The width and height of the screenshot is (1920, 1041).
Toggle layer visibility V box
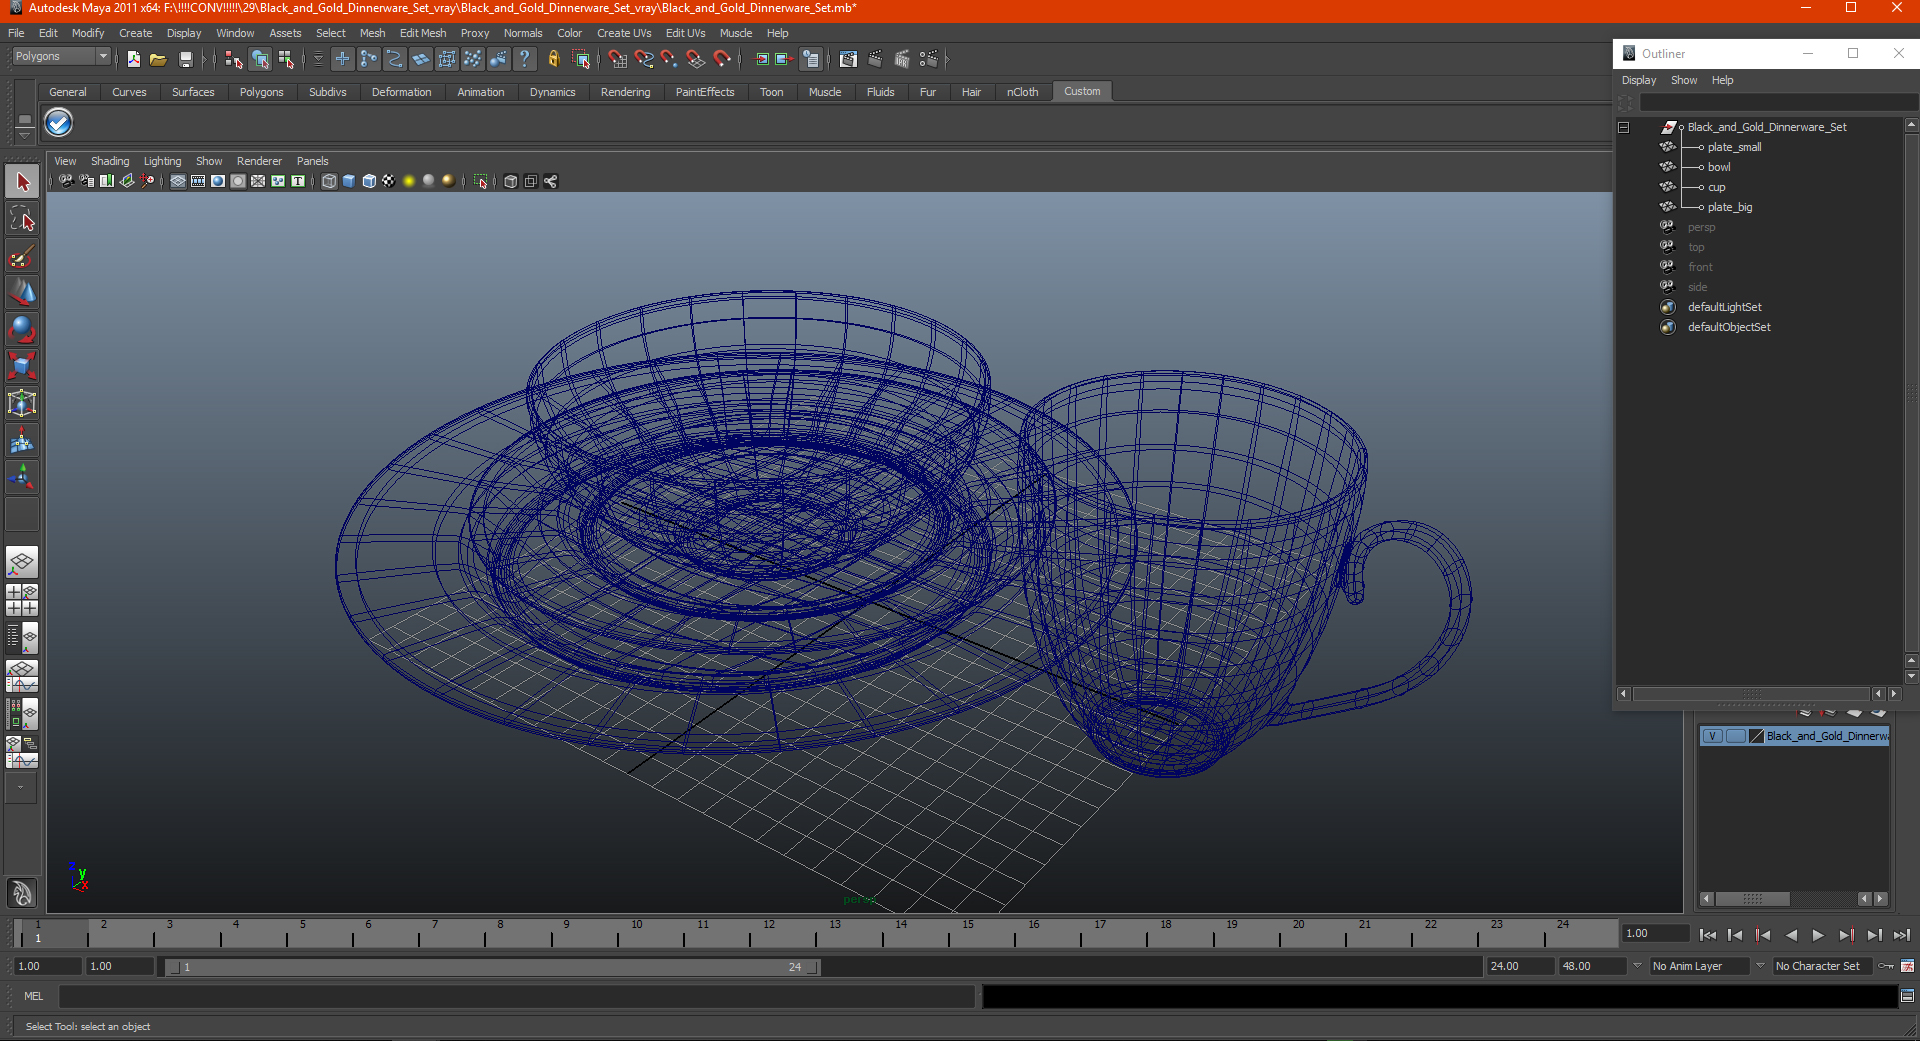1712,736
